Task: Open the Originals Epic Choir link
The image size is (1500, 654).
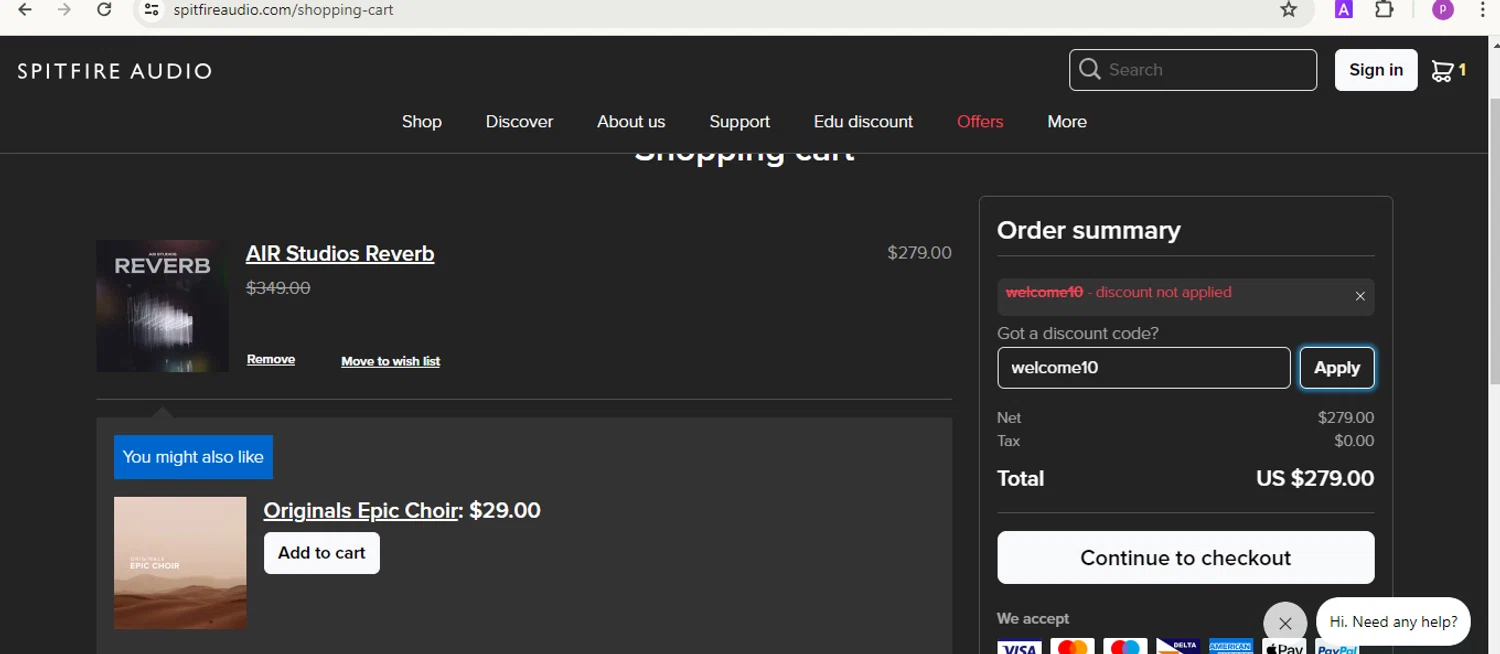Action: 360,510
